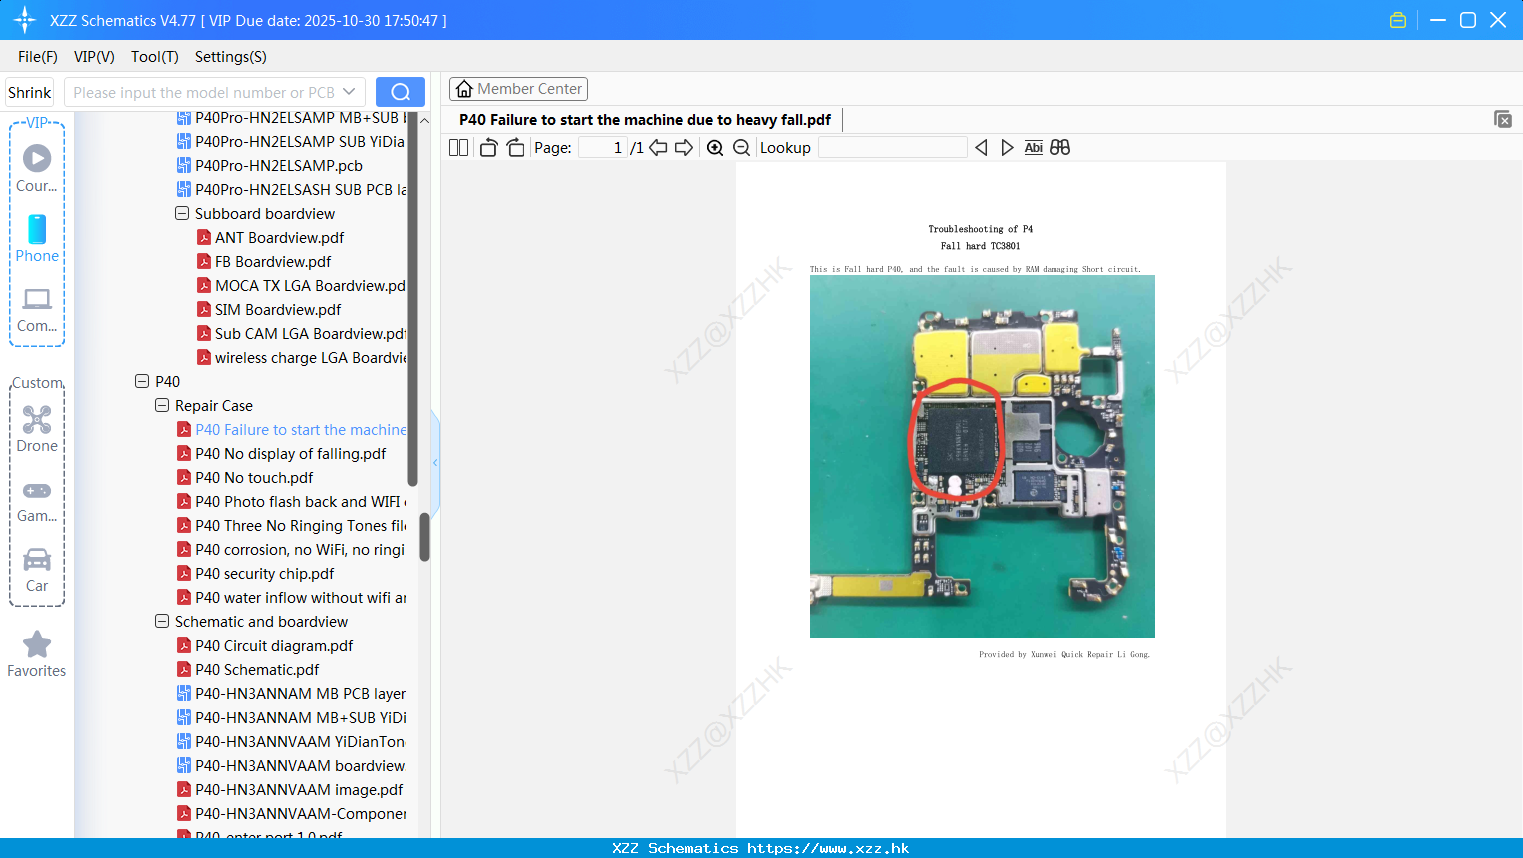Screen dimensions: 1523x858
Task: Open P40-HN3ANNAM MB PCB layer
Action: [x=291, y=693]
